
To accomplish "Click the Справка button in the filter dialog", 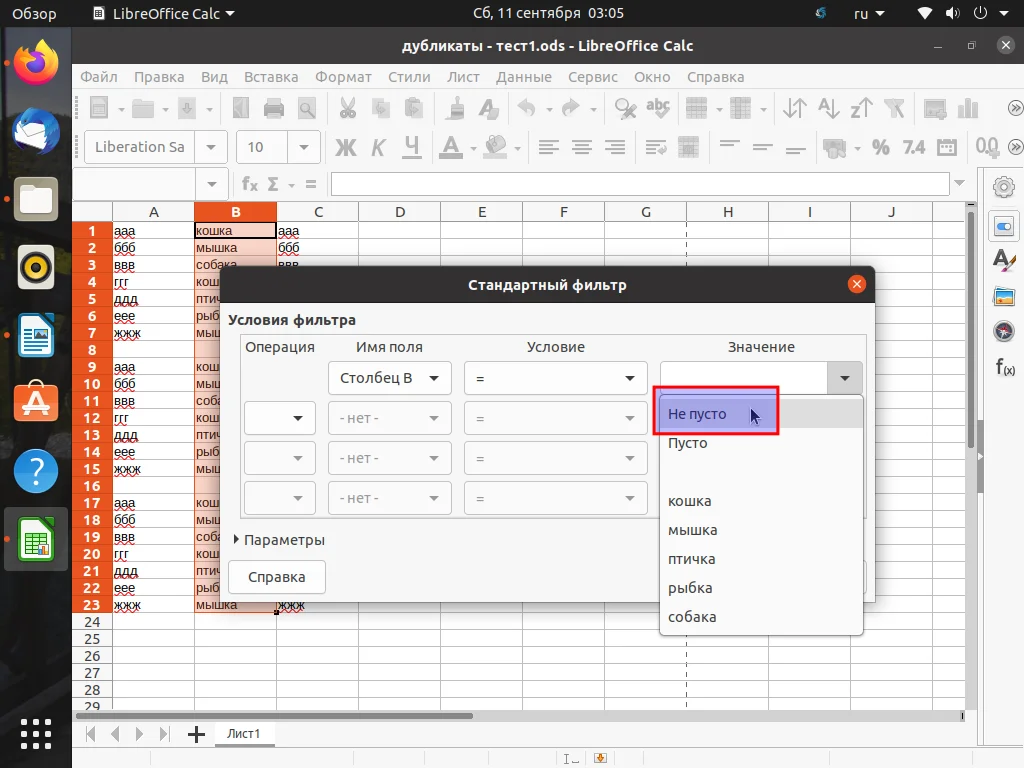I will (276, 577).
